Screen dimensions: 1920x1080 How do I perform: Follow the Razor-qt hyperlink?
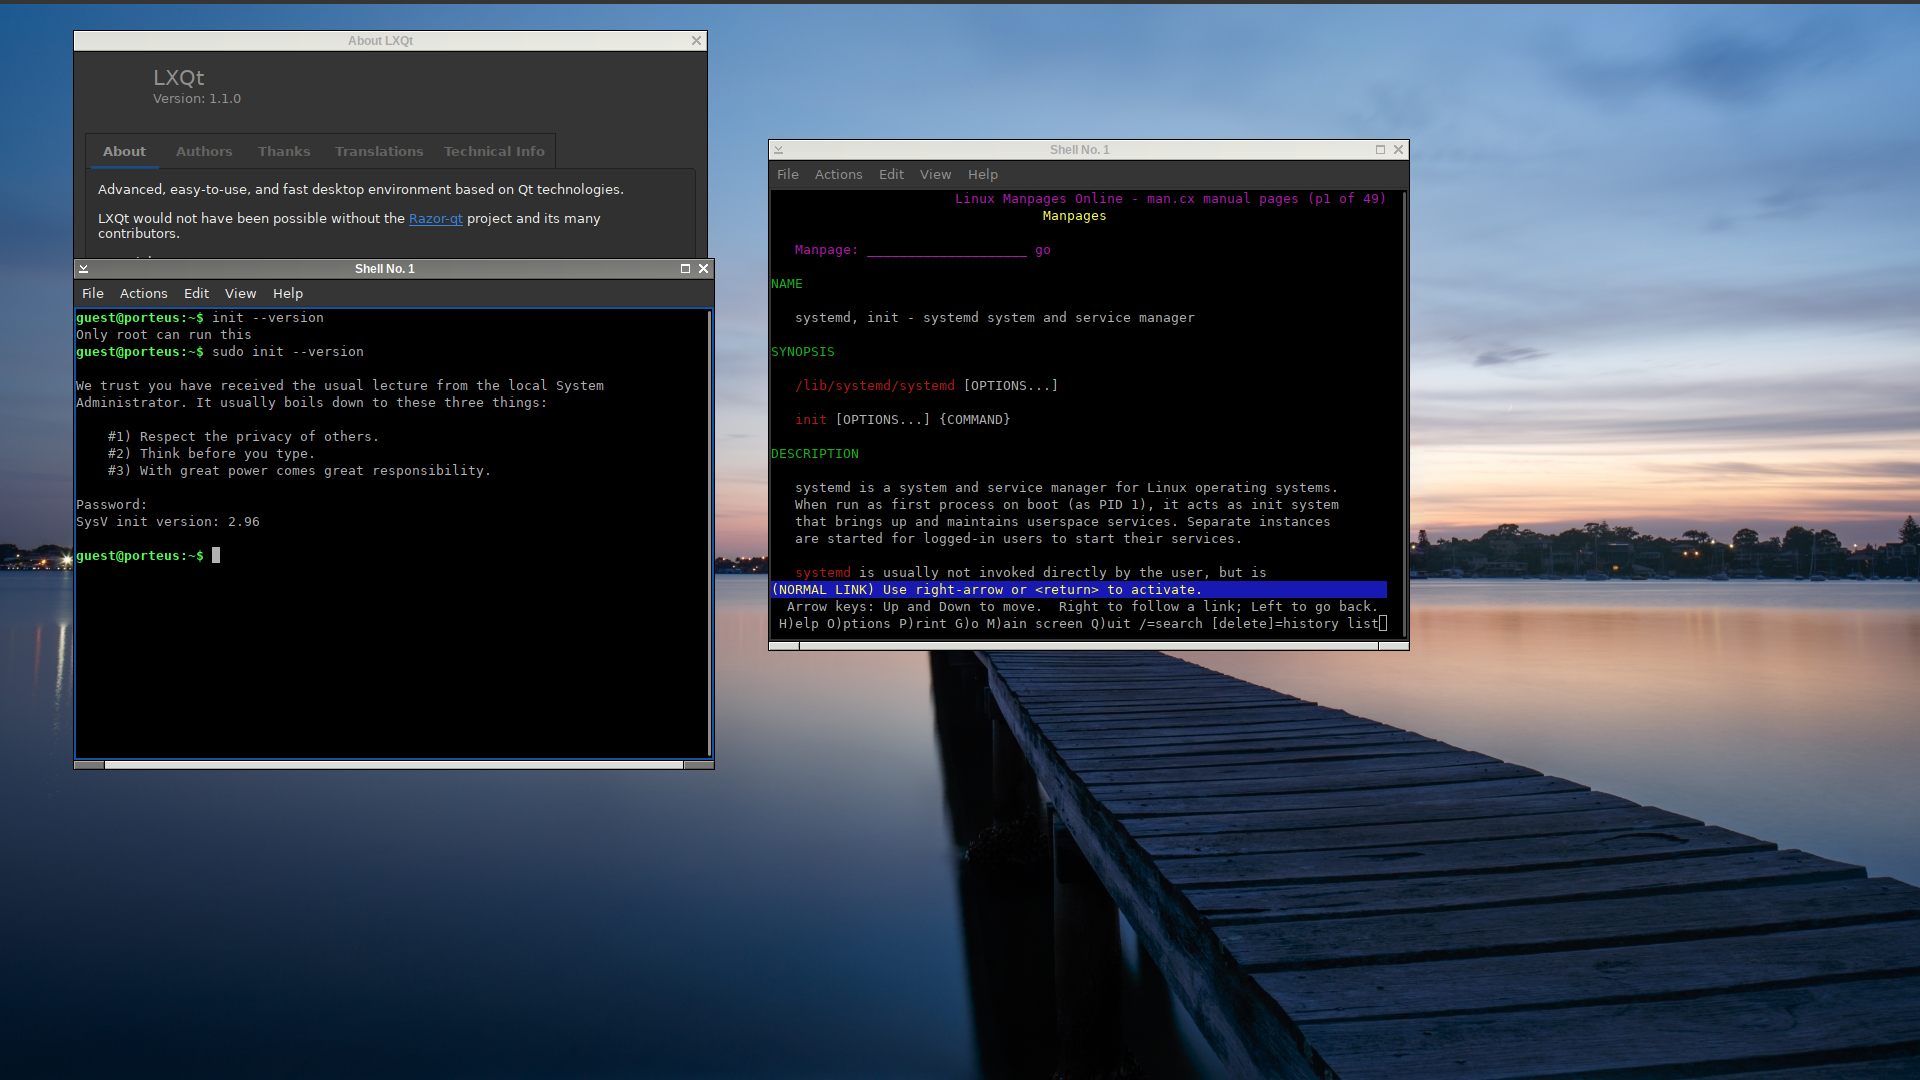(436, 218)
